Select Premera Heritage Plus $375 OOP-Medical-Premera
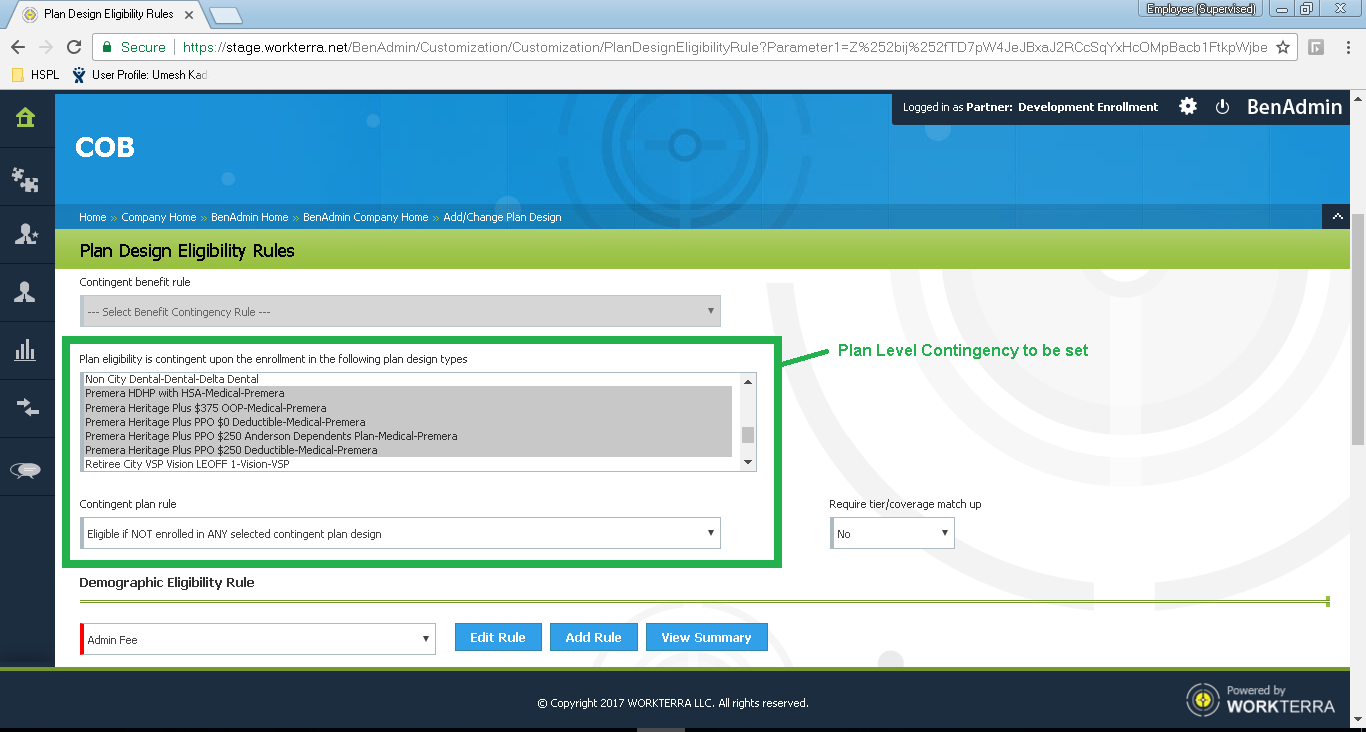This screenshot has width=1366, height=732. pos(408,408)
